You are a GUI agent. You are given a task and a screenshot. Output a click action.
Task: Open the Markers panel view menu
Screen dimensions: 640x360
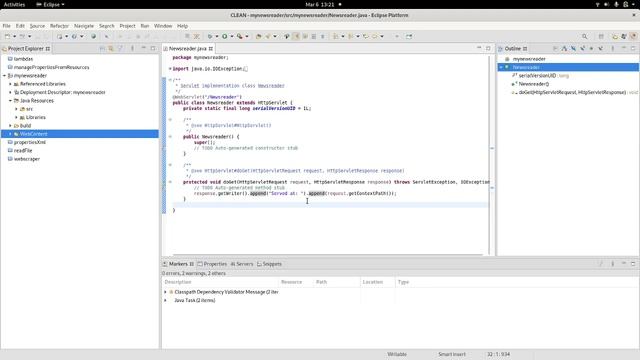click(x=613, y=264)
